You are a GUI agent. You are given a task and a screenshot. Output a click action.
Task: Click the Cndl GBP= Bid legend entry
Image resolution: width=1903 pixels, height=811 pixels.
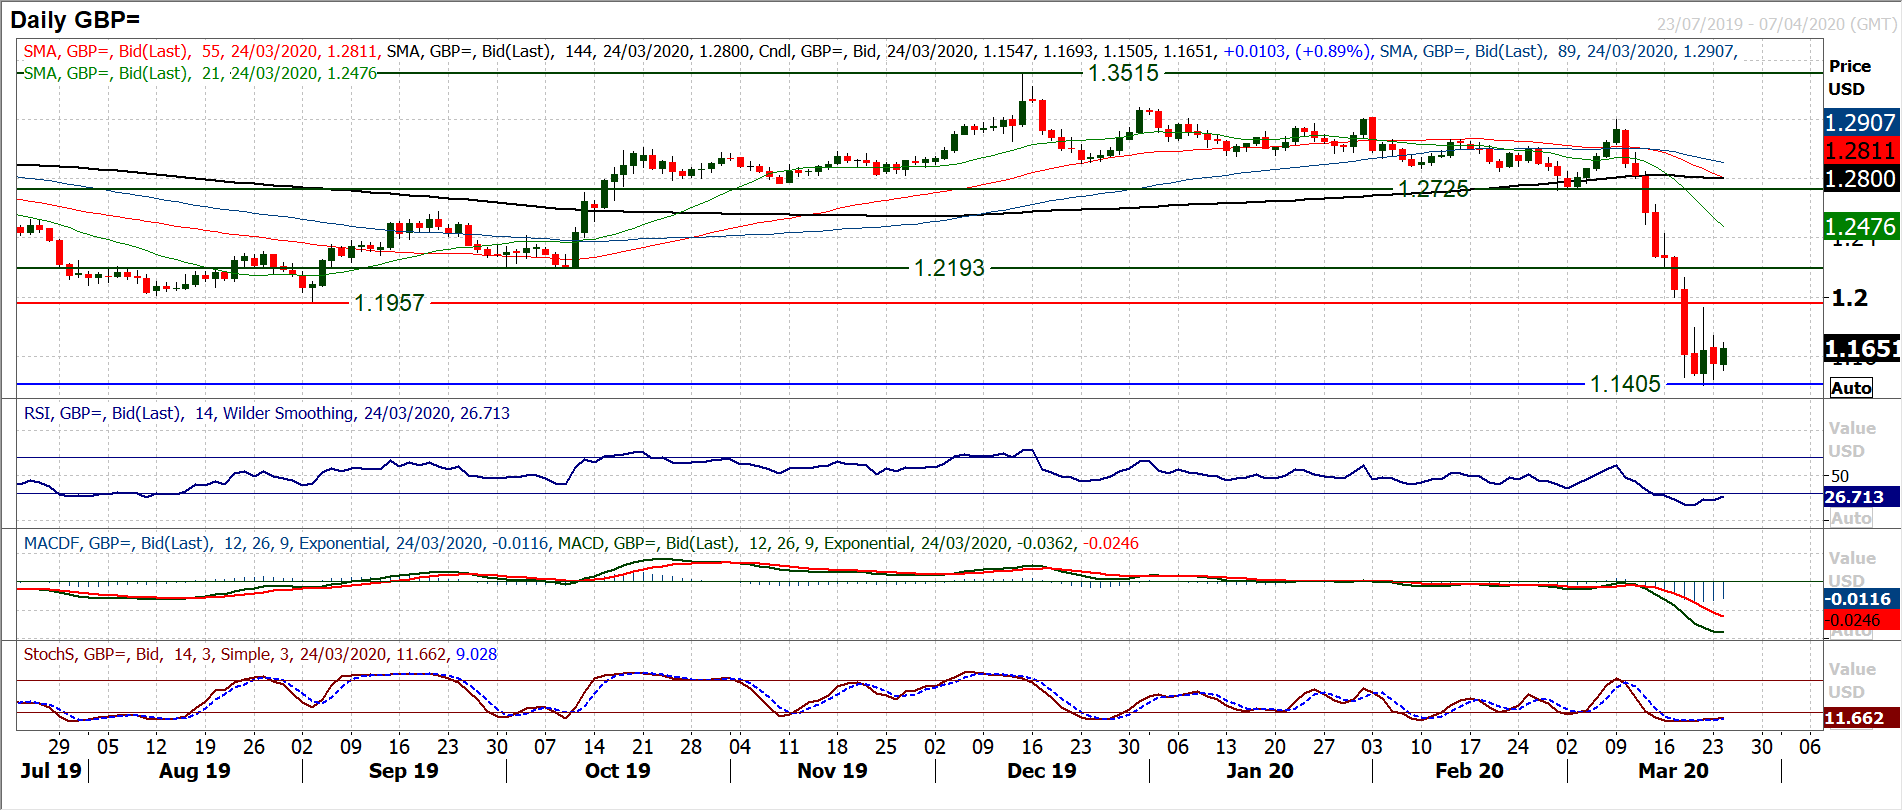(x=1064, y=51)
